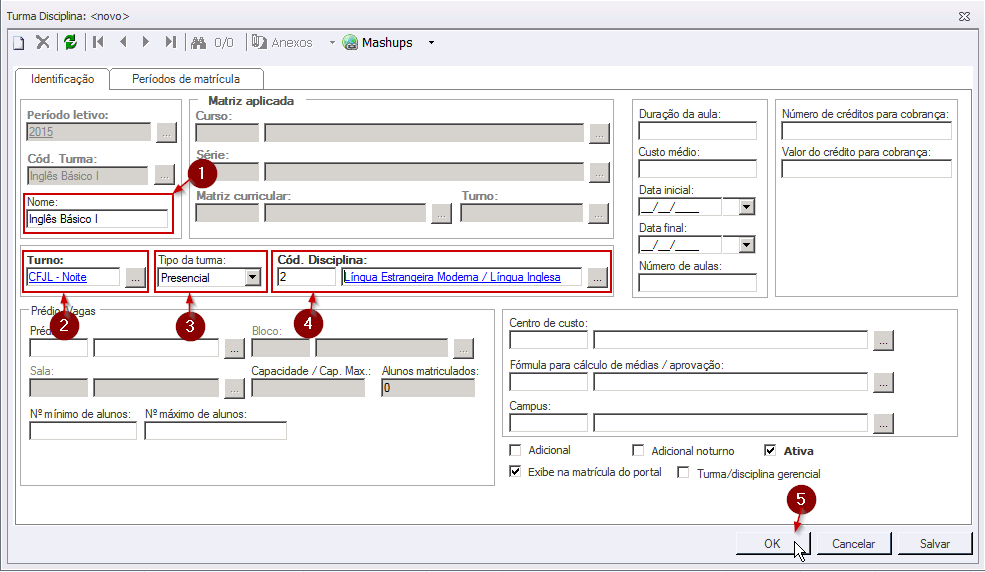The image size is (985, 572).
Task: Click the Nome text field
Action: tap(97, 219)
